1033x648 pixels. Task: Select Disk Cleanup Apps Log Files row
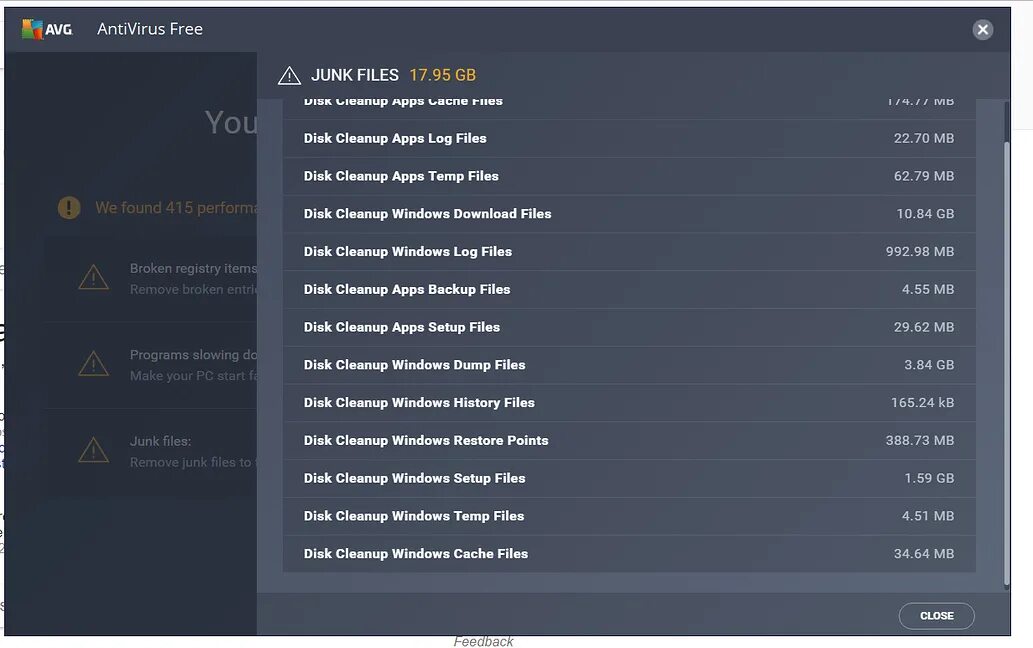[x=629, y=138]
